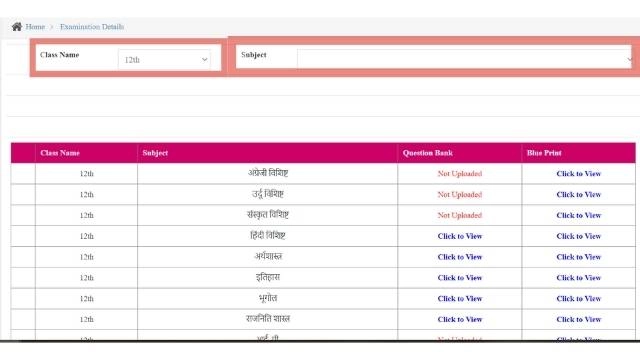The image size is (640, 360).
Task: Open the Examination Details breadcrumb link
Action: tap(92, 27)
